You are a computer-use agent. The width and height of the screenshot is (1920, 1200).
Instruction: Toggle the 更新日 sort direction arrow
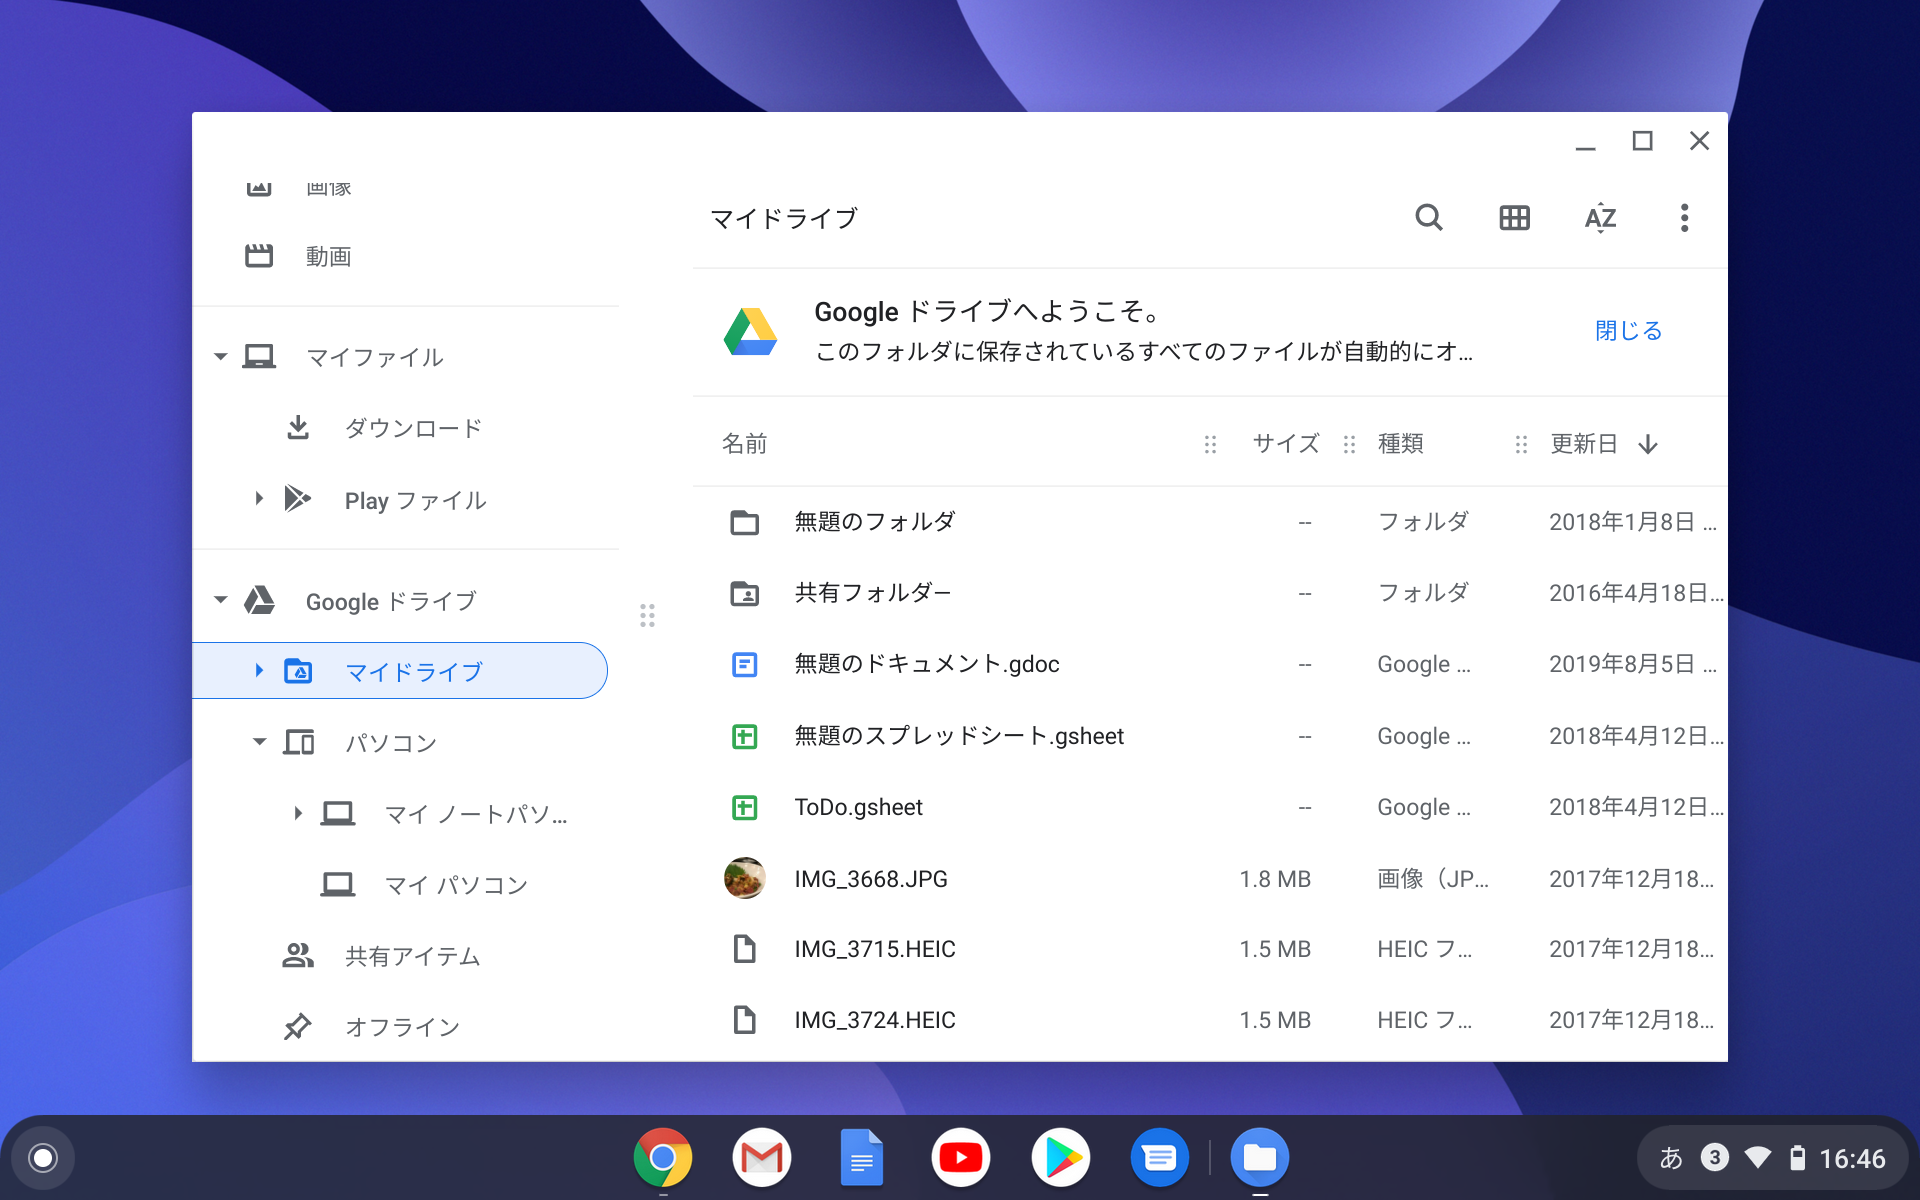(1648, 444)
